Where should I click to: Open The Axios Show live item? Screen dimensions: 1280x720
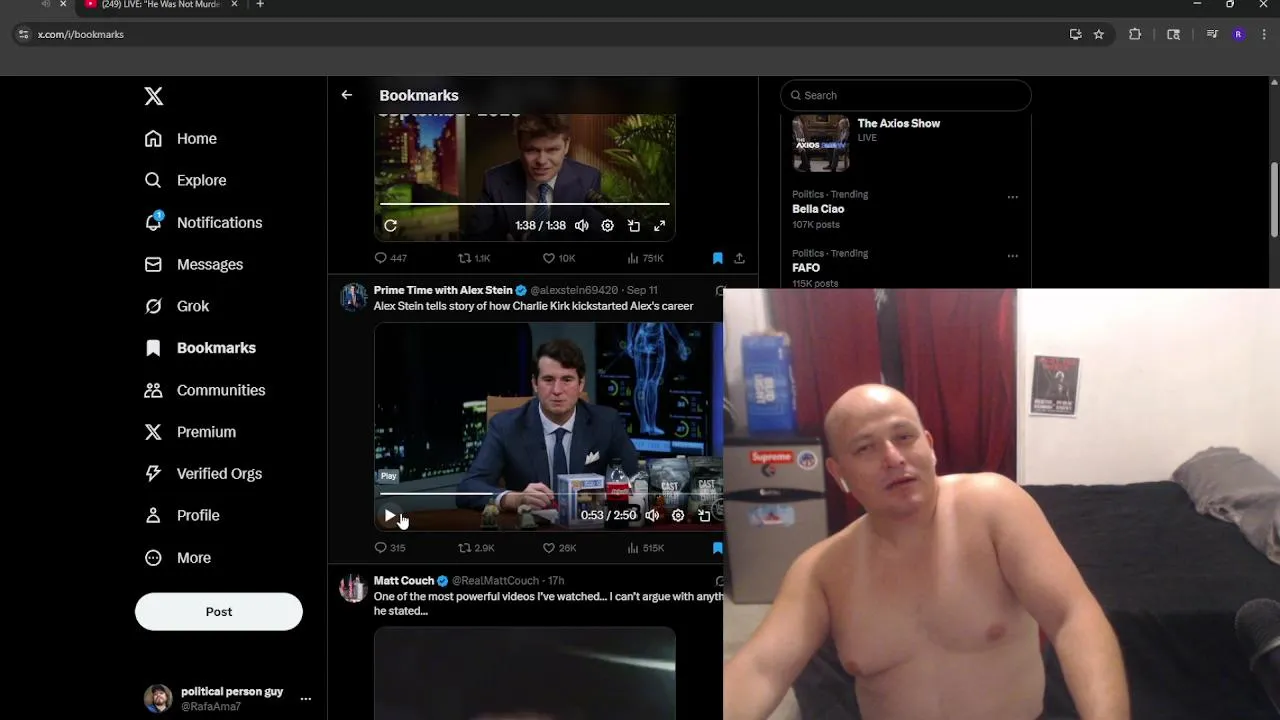pos(905,144)
